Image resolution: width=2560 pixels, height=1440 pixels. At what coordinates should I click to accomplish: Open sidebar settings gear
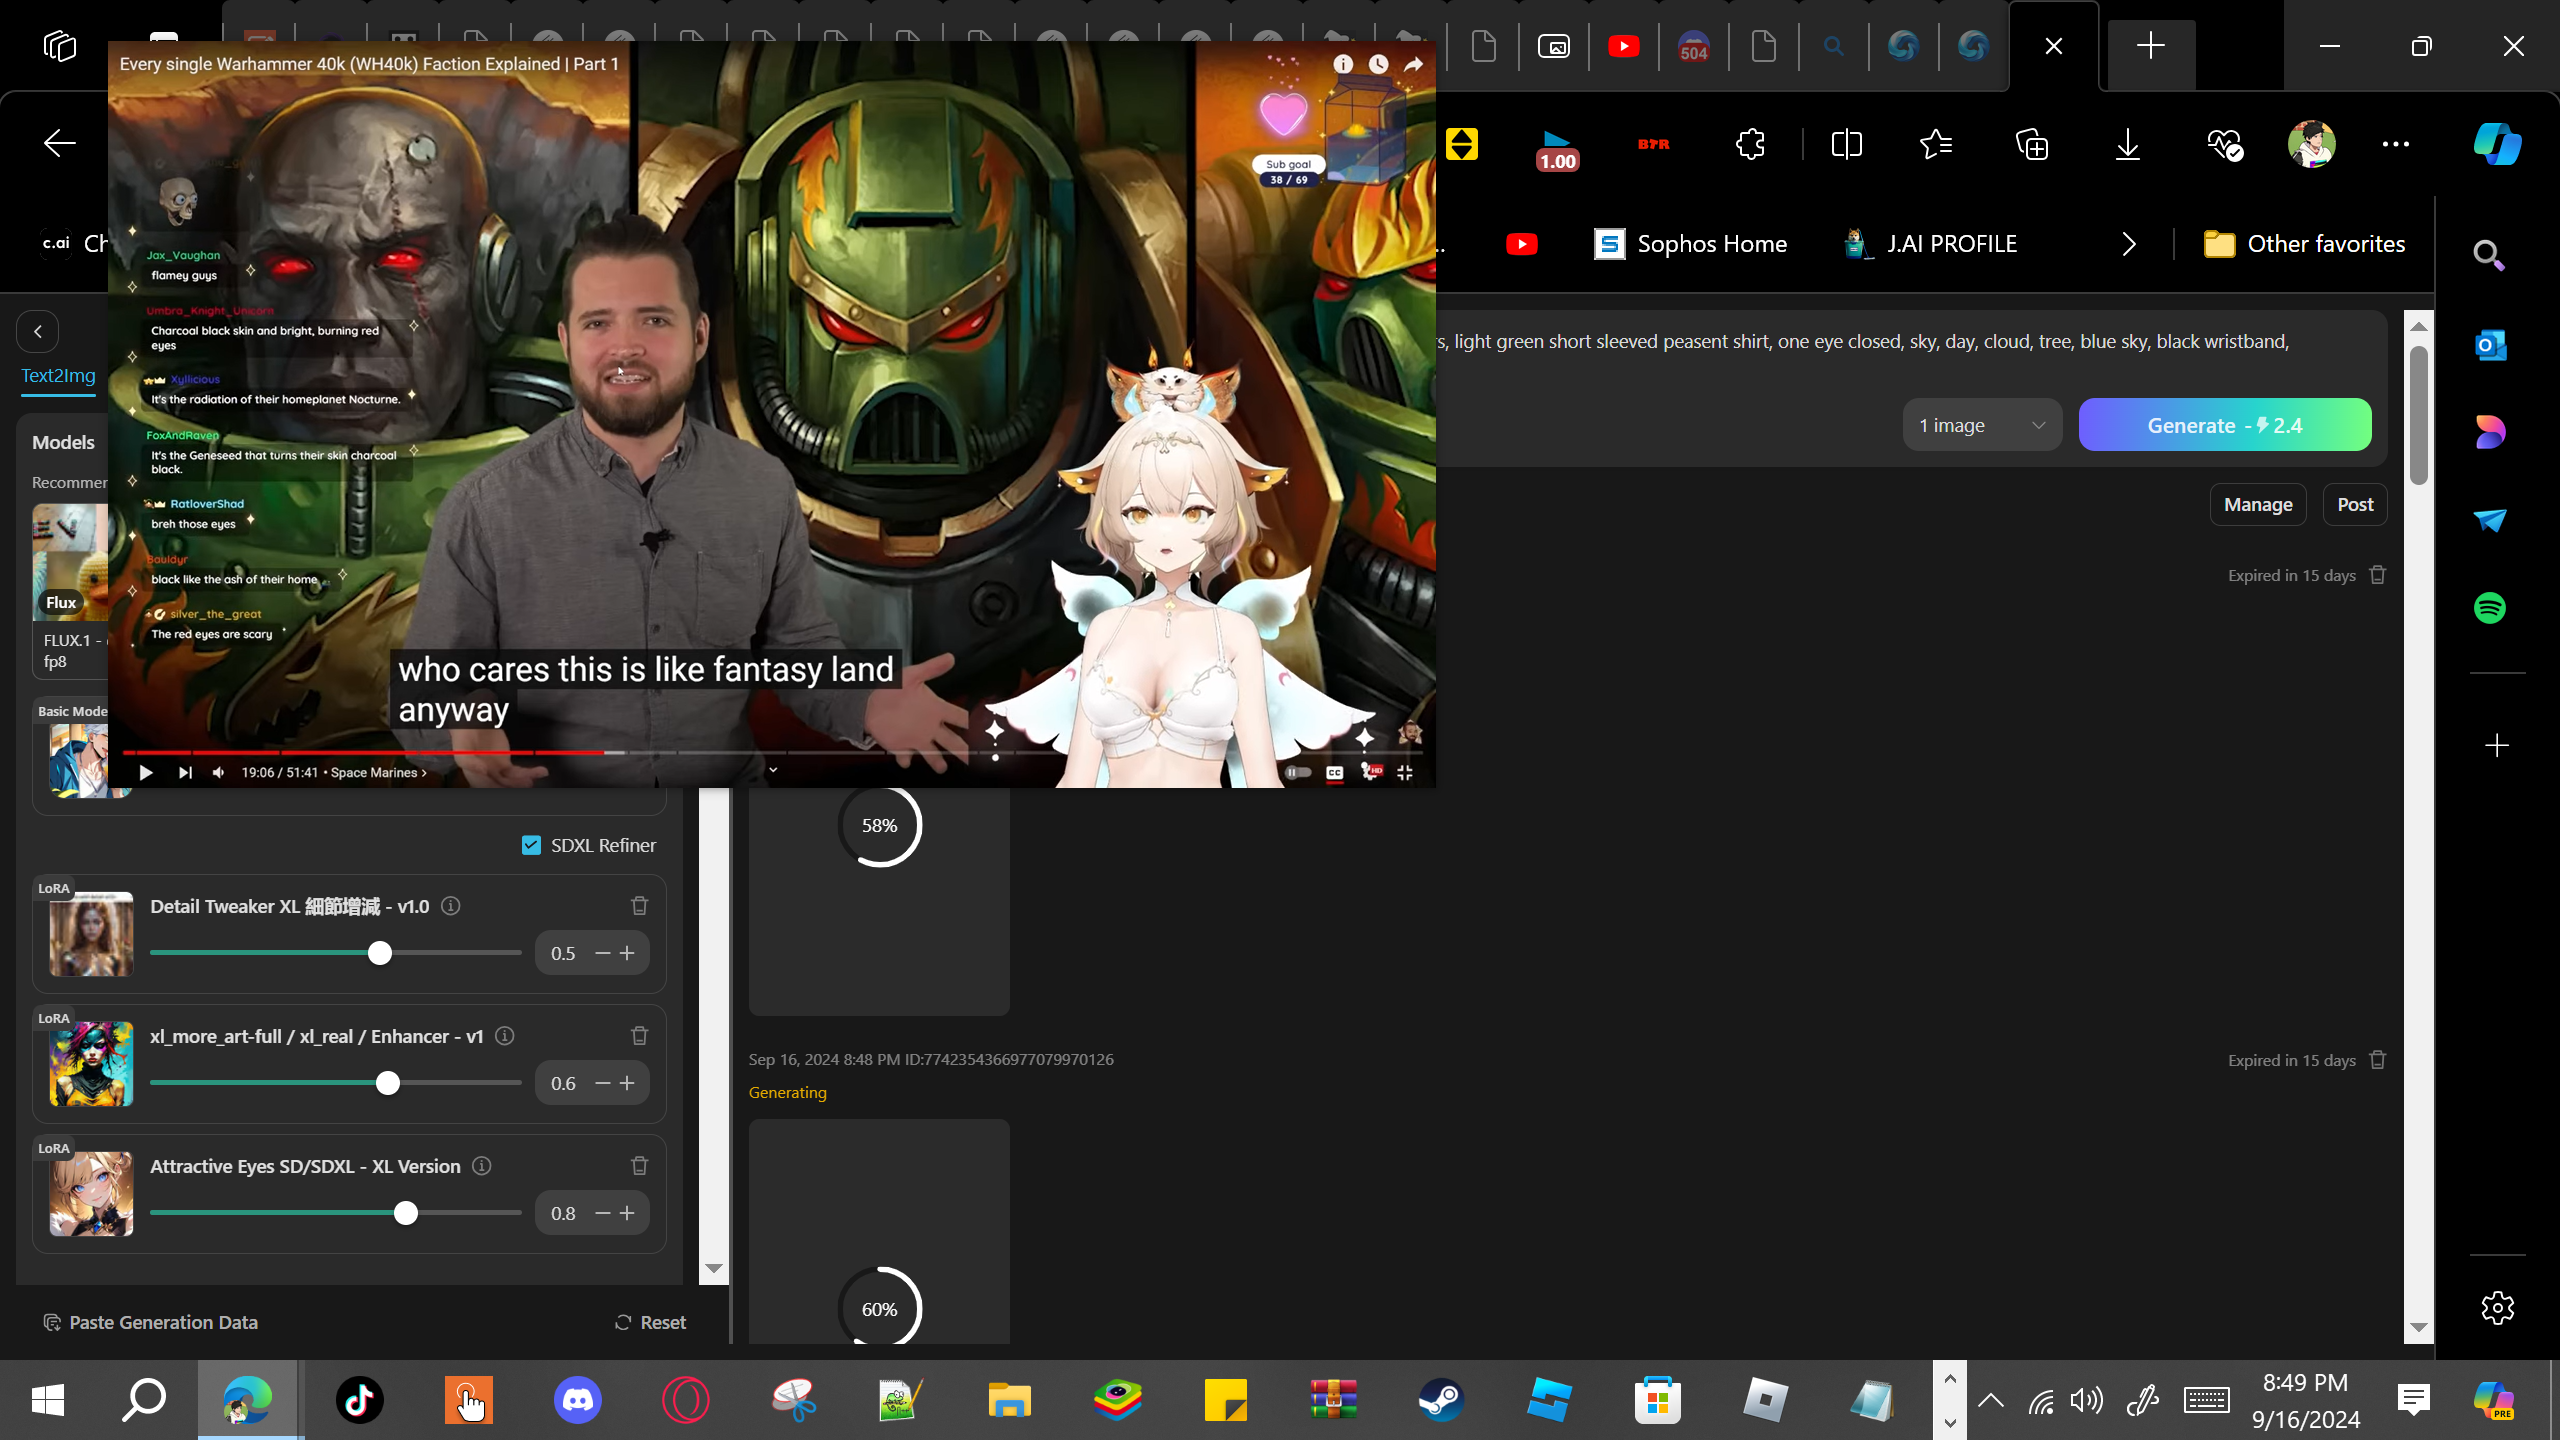pyautogui.click(x=2497, y=1308)
